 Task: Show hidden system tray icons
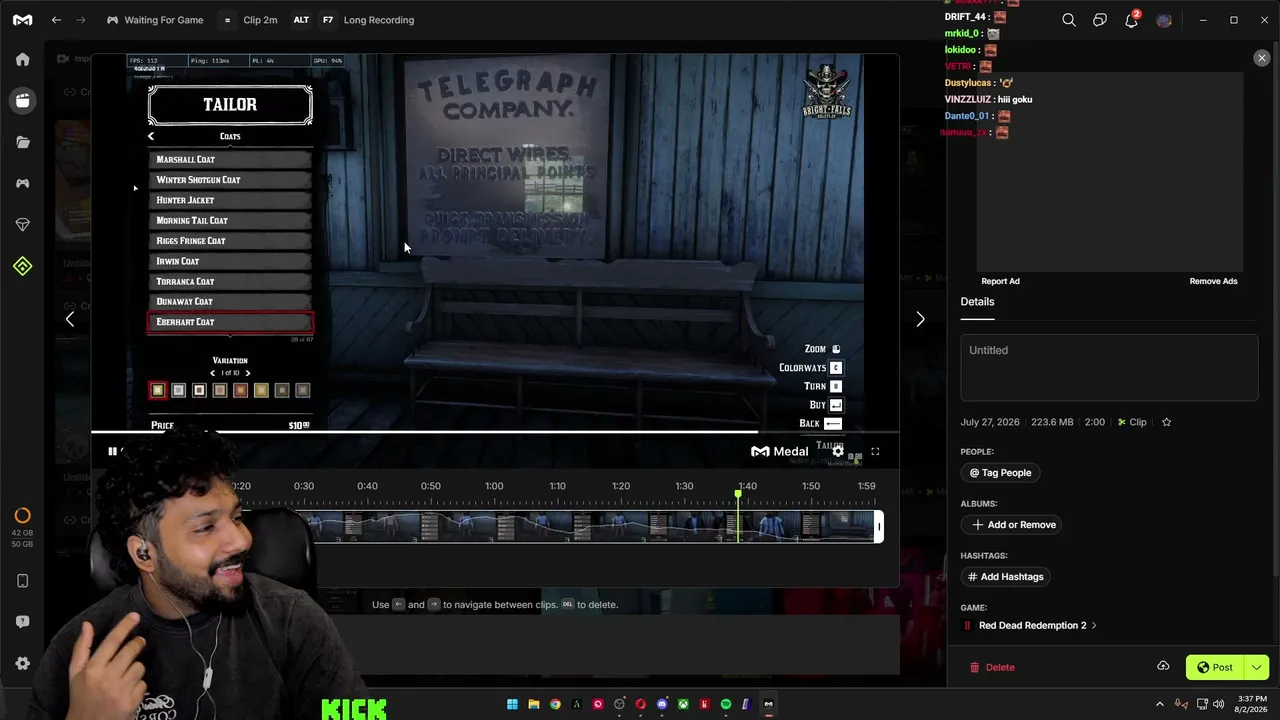point(1160,704)
